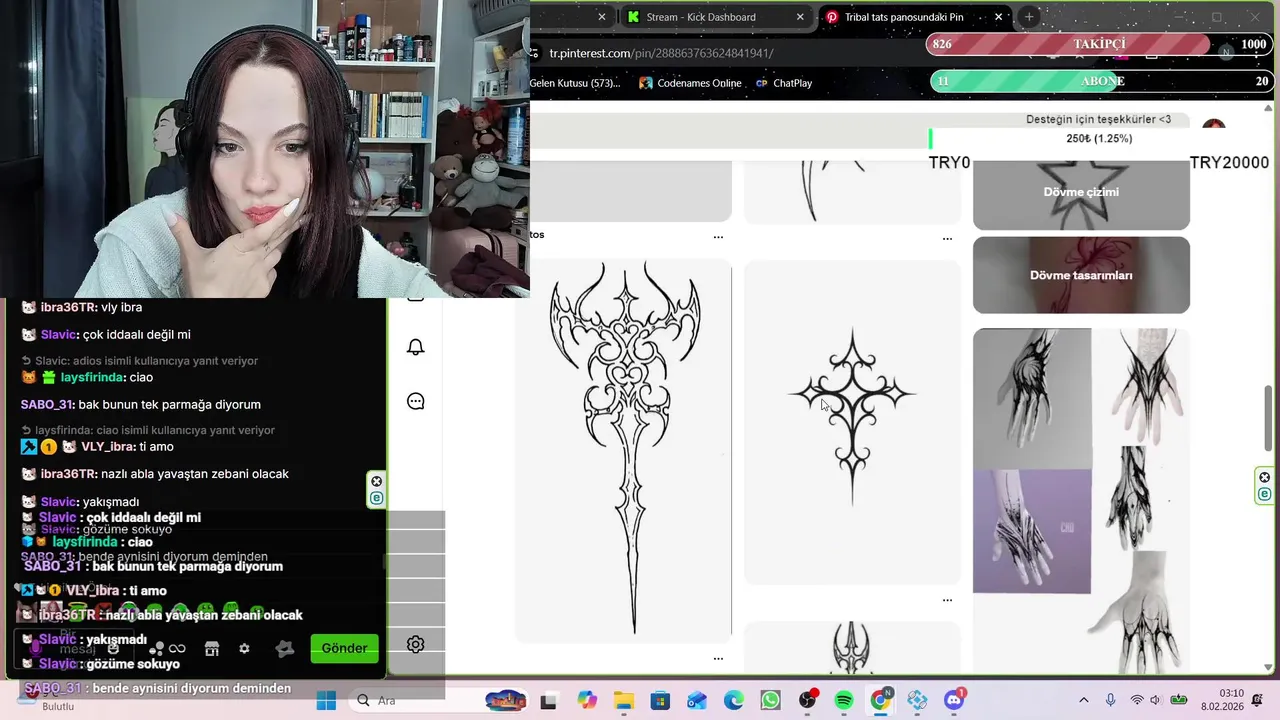Open Windows Start menu
Screen dimensions: 1280x720
pos(326,701)
